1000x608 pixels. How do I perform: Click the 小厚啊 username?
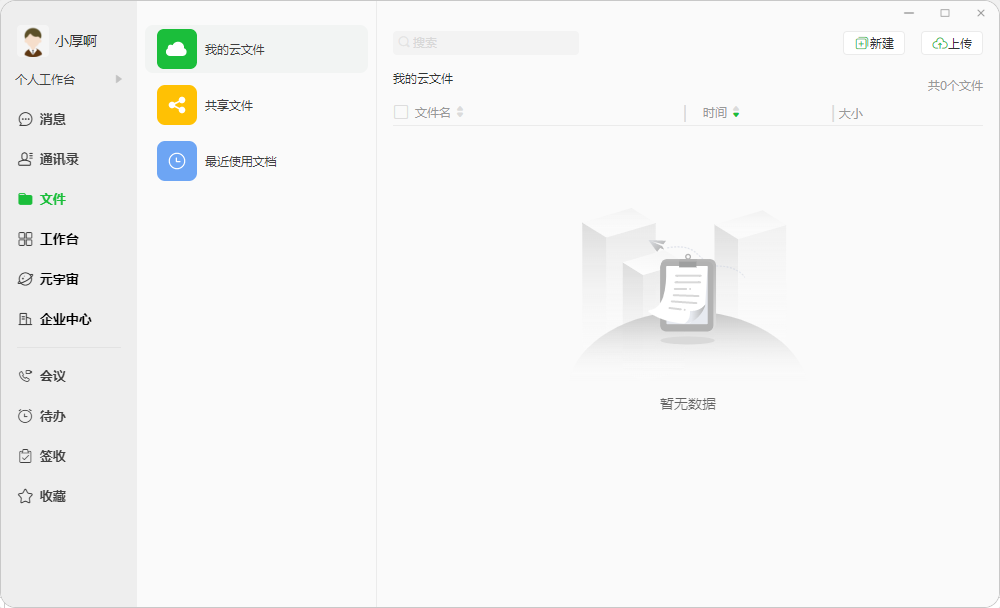[76, 41]
